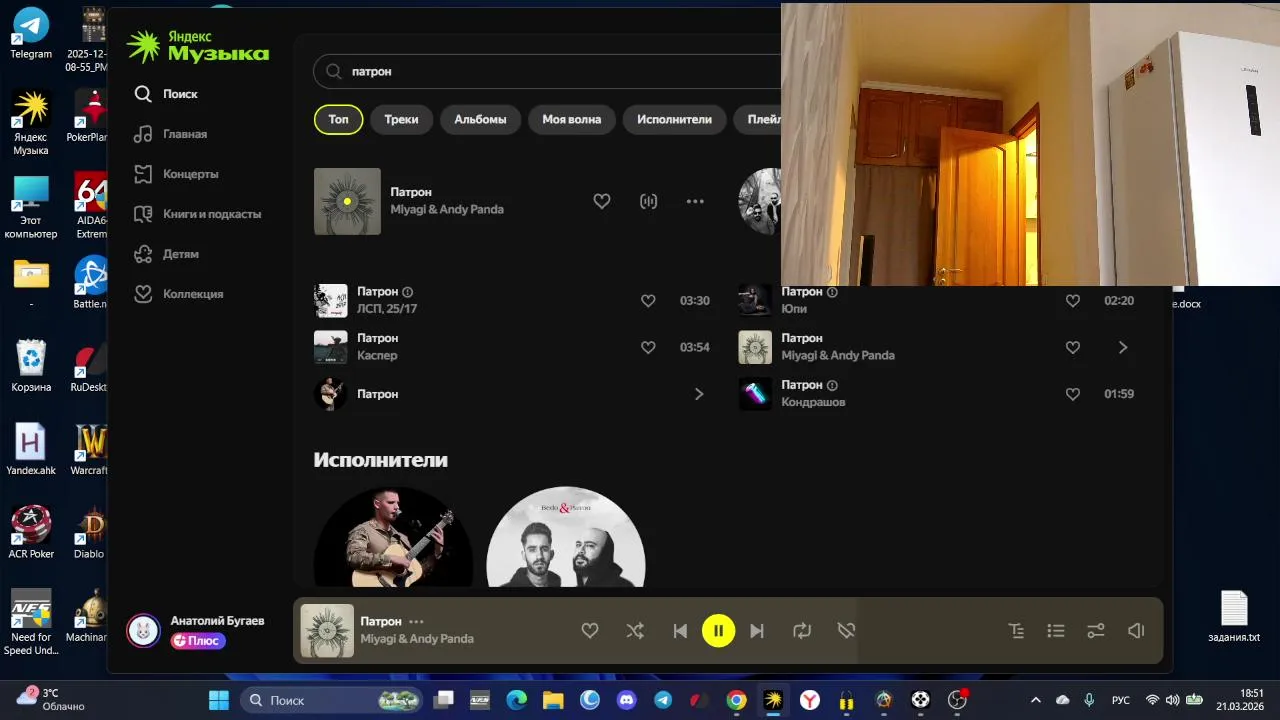This screenshot has width=1280, height=720.
Task: Show lyrics for current track
Action: 1016,631
